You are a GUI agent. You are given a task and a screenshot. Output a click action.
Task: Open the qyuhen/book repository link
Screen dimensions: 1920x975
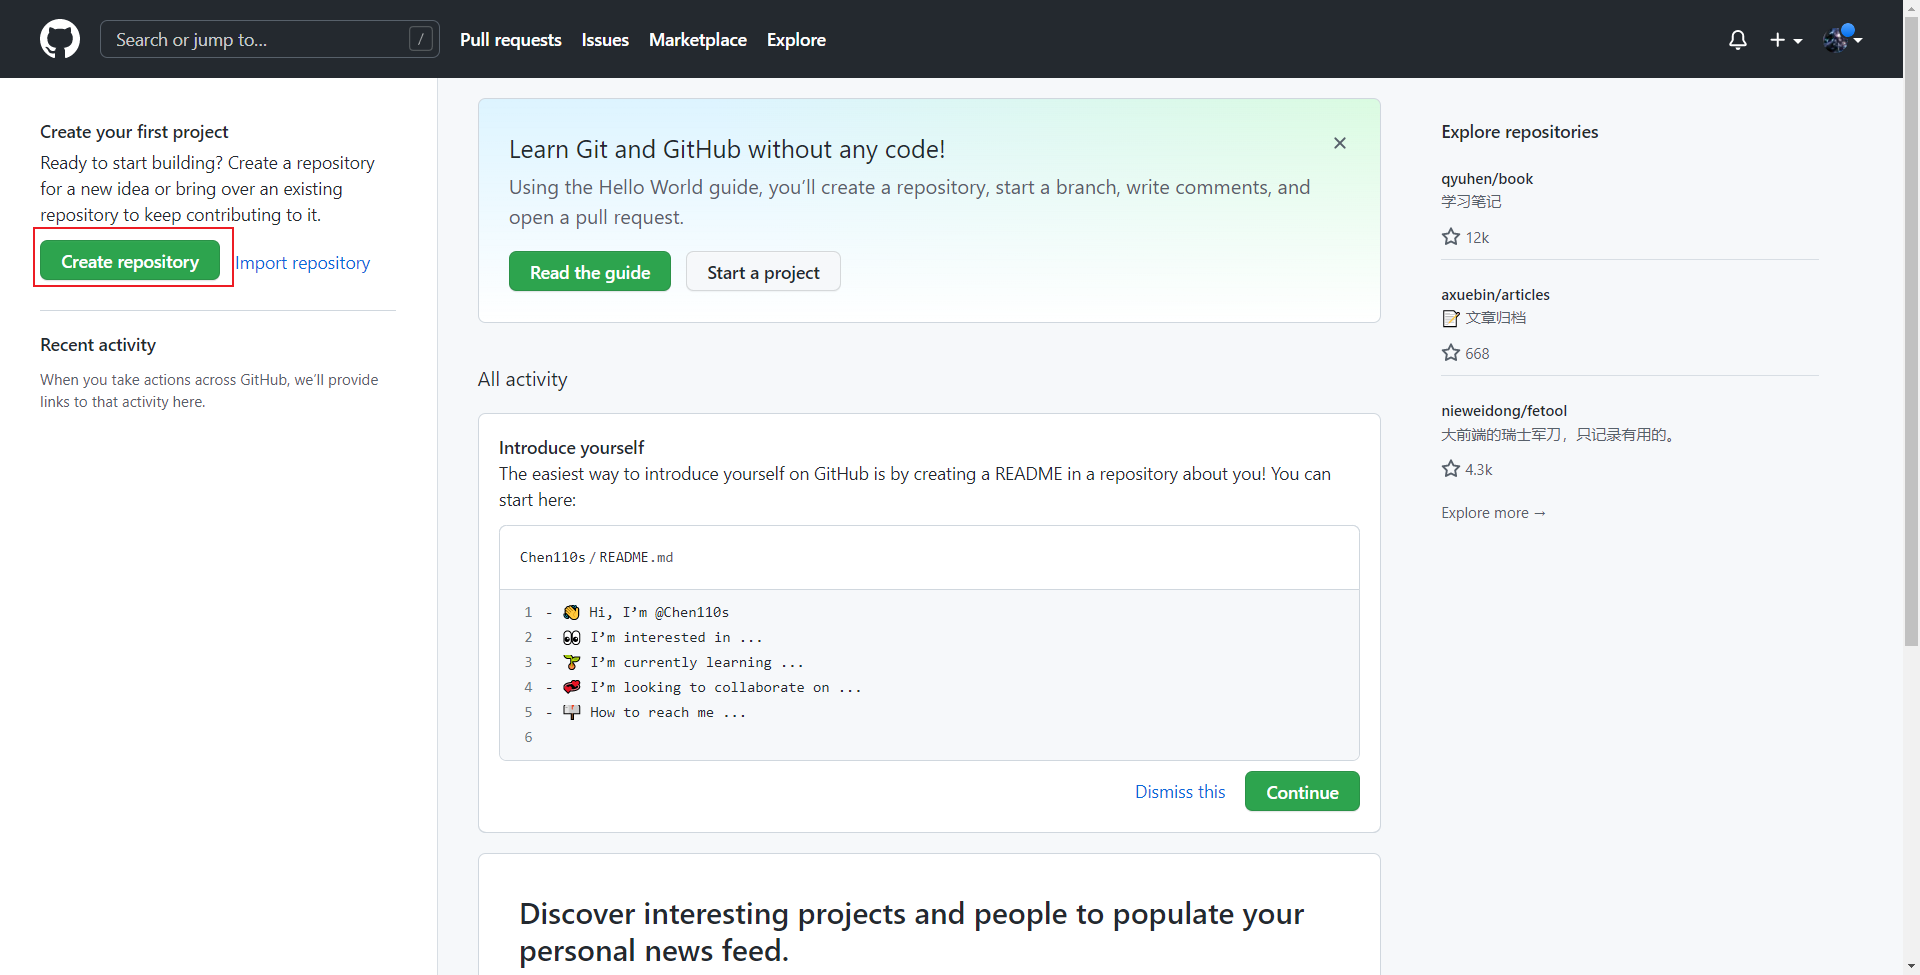(x=1487, y=179)
